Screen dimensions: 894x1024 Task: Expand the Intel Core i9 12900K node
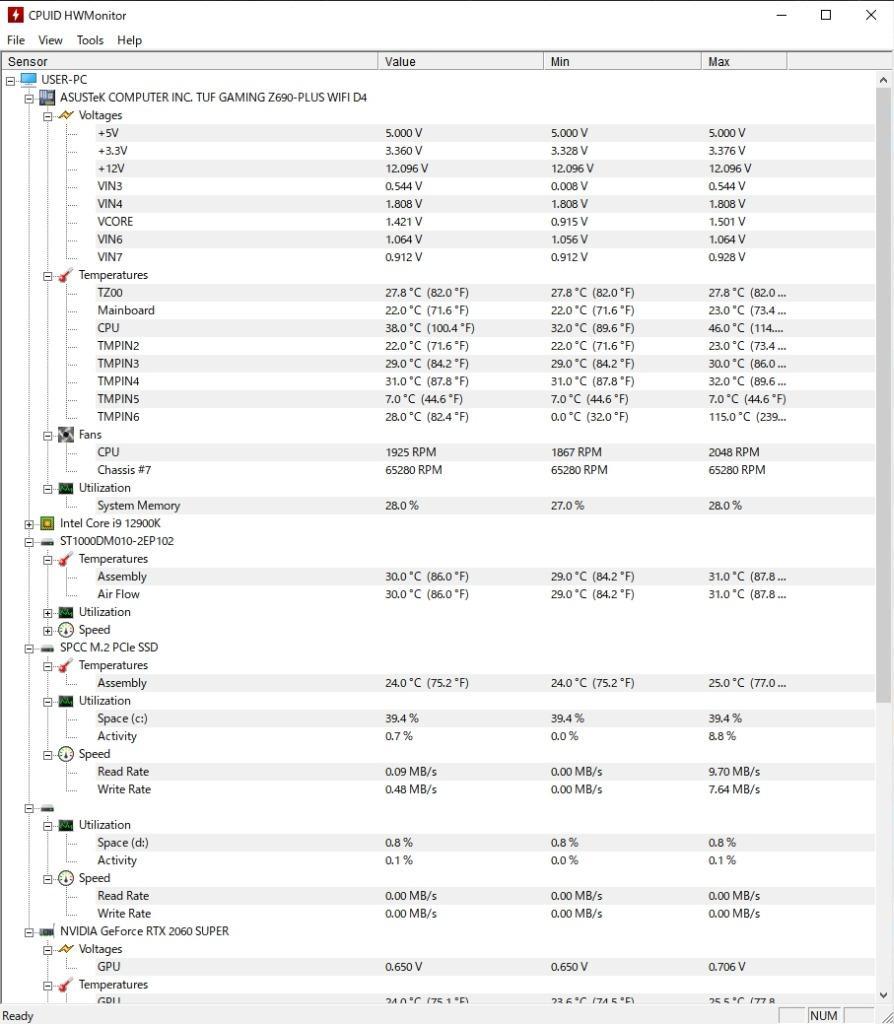click(x=29, y=524)
